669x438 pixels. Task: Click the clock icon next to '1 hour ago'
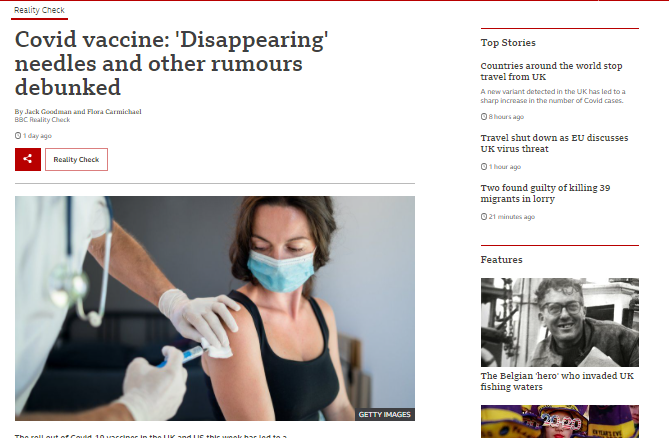484,166
